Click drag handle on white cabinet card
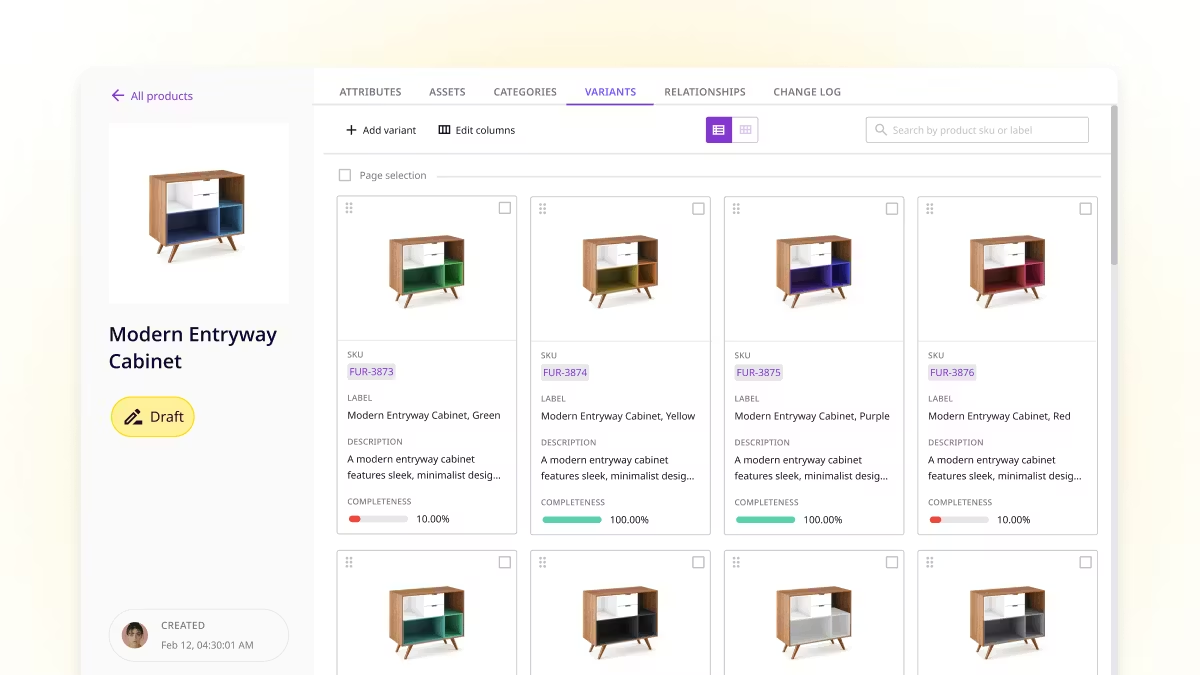Screen dimensions: 1200x675 736,562
